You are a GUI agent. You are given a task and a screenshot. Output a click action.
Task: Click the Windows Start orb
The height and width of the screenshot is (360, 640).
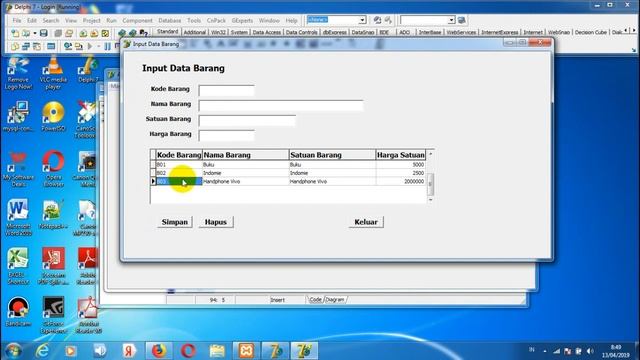coord(13,351)
